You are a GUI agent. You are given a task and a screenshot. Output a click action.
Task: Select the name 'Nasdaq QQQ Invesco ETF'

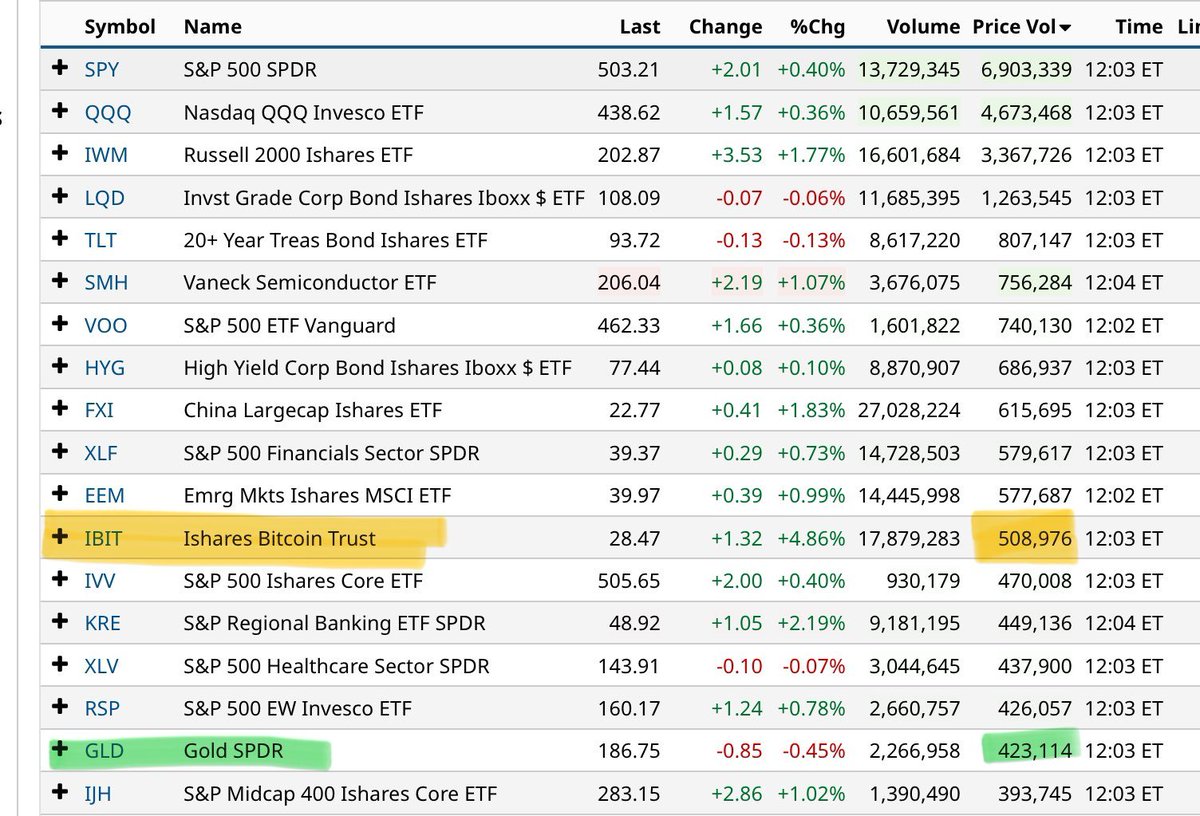tap(304, 113)
